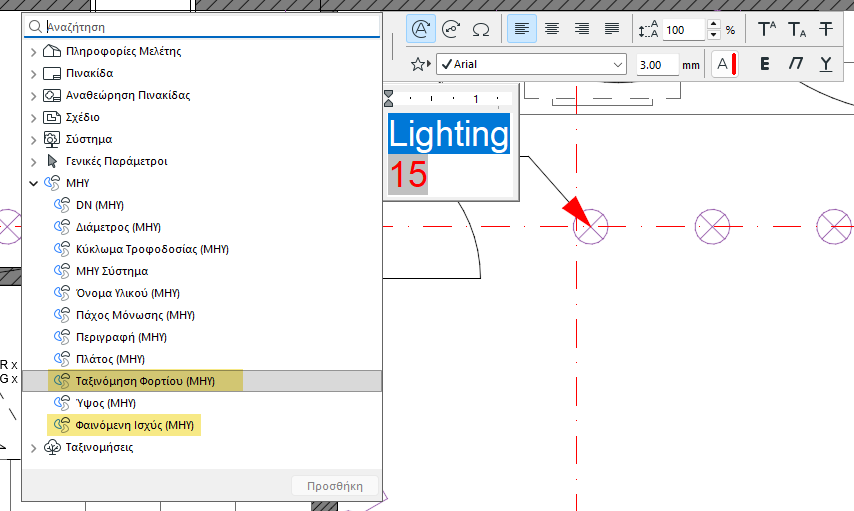Click the Πληροφορίες Μελέτης folder icon

[52, 51]
